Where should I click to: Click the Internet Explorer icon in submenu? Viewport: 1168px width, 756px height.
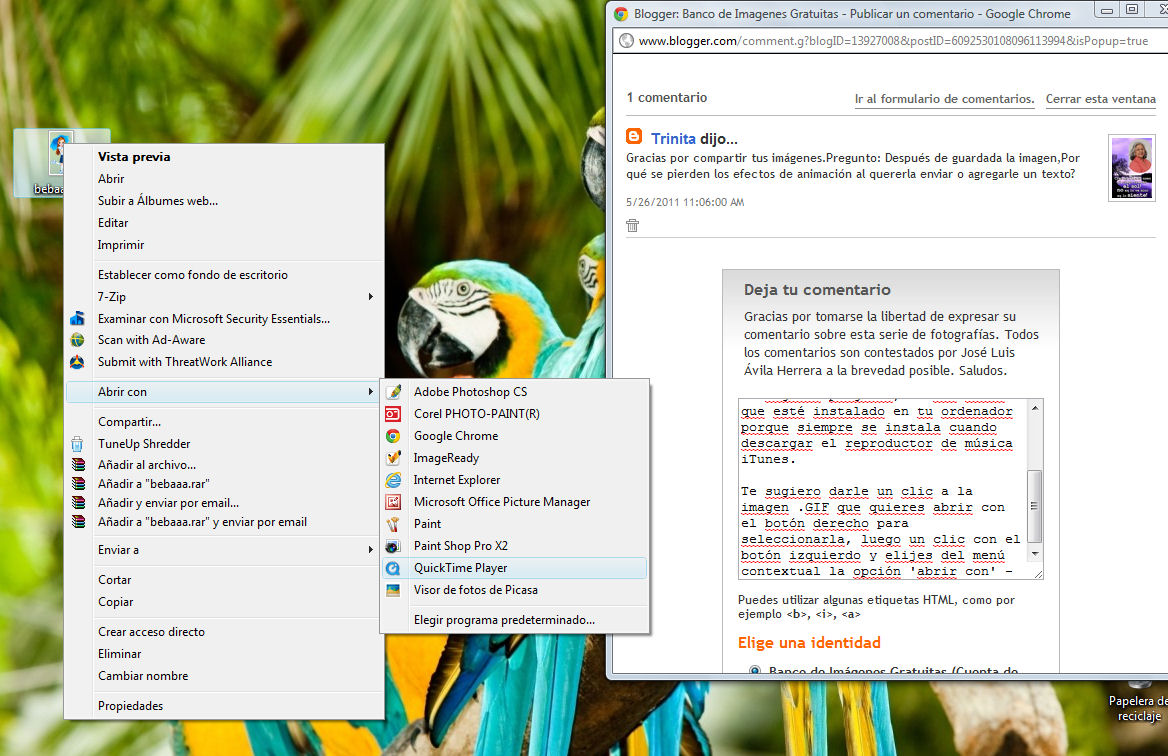(393, 480)
